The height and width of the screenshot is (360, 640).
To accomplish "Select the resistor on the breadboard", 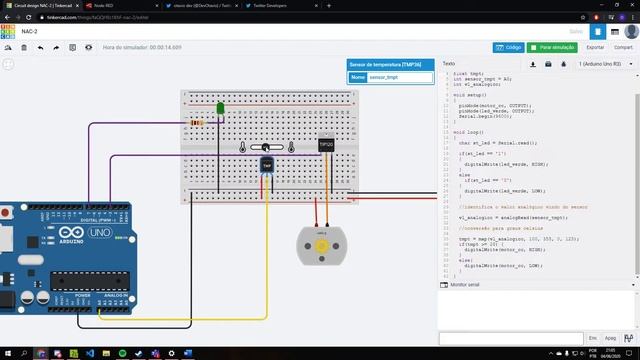I will [197, 123].
